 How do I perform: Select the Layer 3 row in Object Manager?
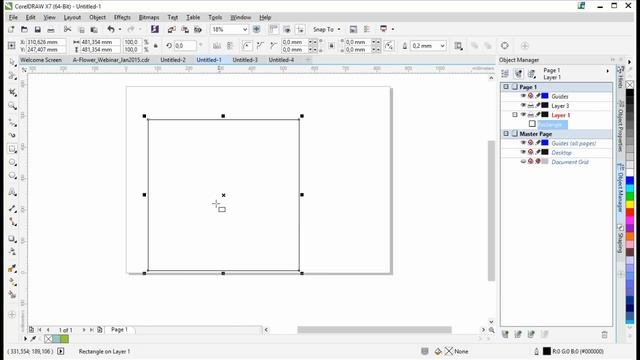pos(557,105)
